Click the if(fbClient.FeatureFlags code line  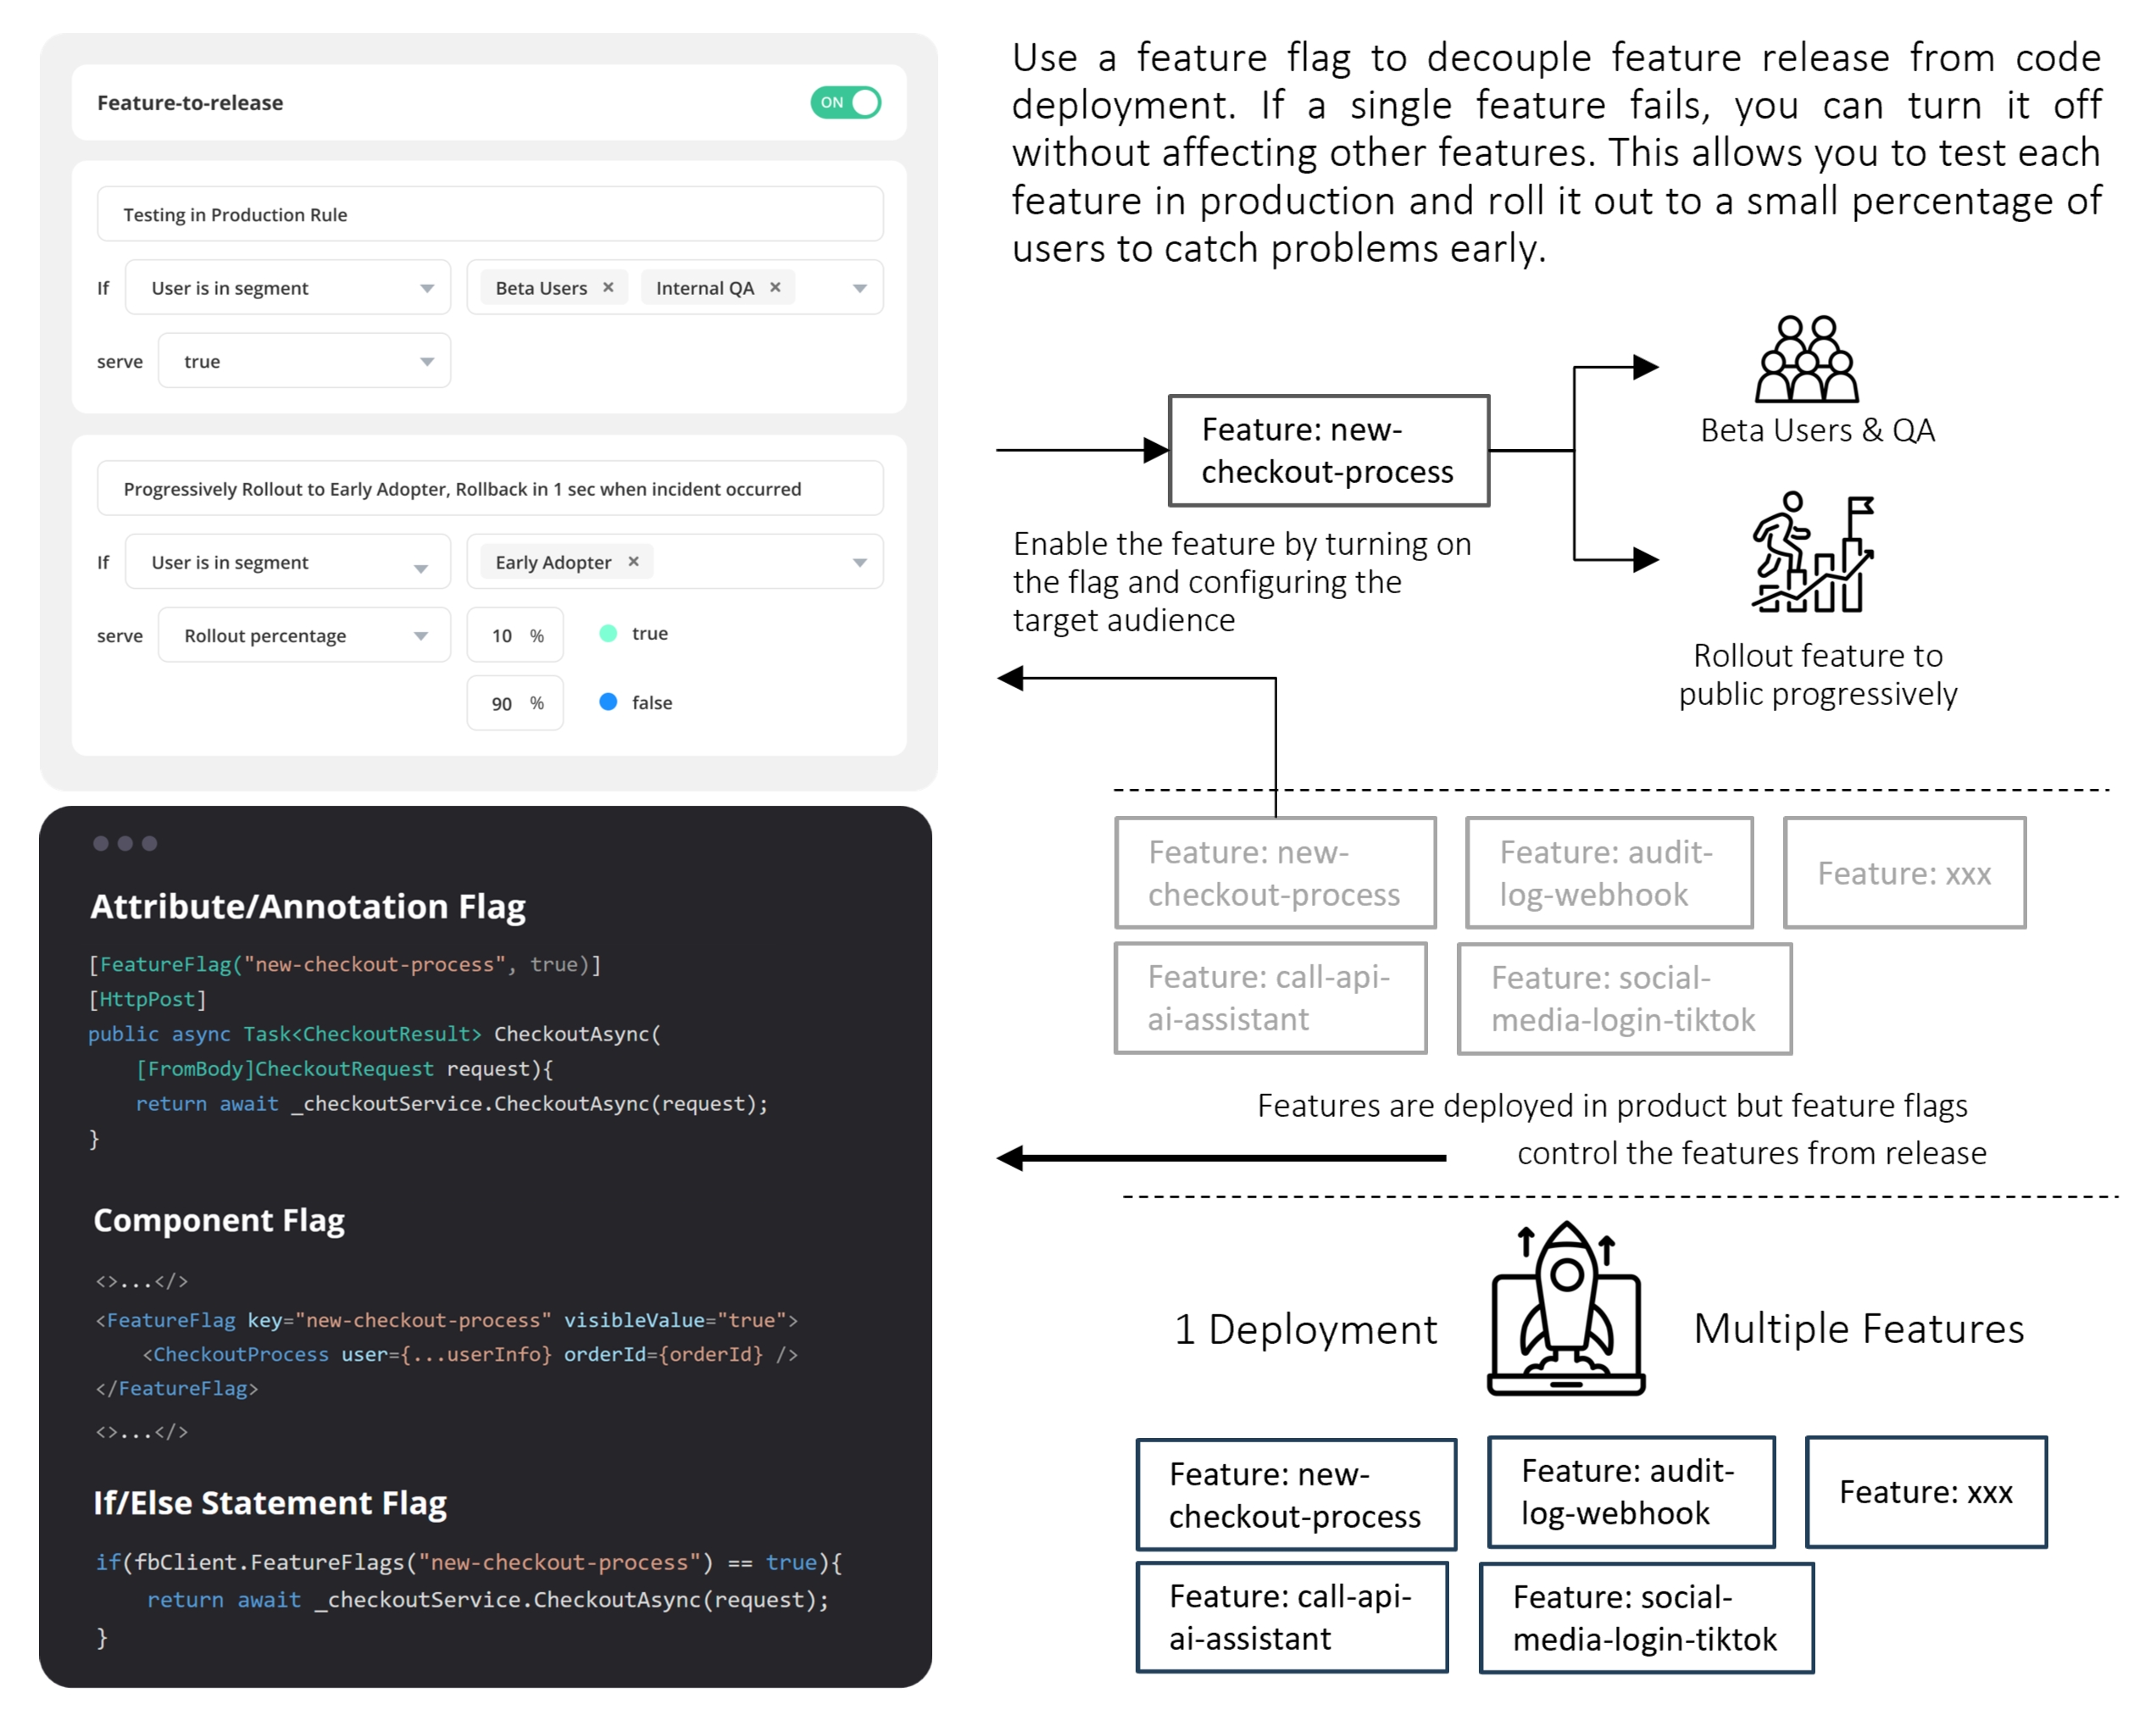[468, 1562]
